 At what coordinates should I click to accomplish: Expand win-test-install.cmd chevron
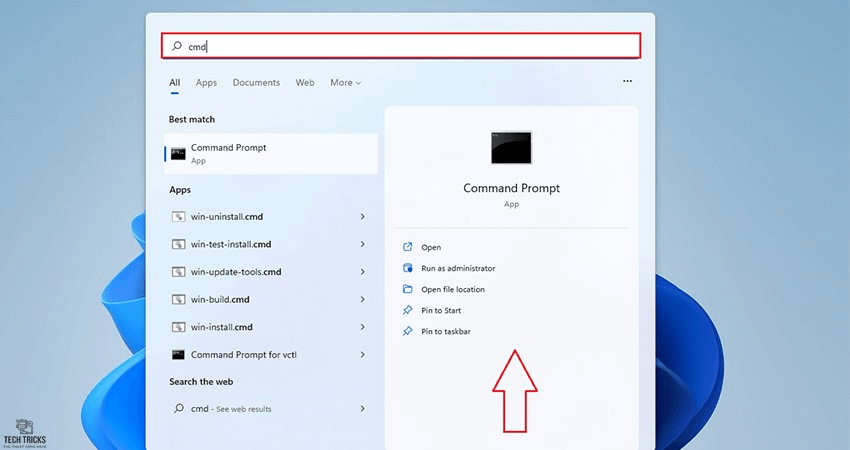(x=363, y=245)
